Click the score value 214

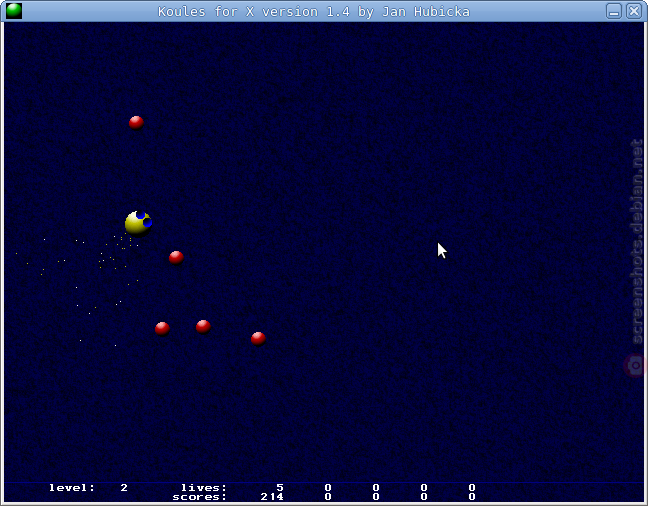pyautogui.click(x=272, y=497)
